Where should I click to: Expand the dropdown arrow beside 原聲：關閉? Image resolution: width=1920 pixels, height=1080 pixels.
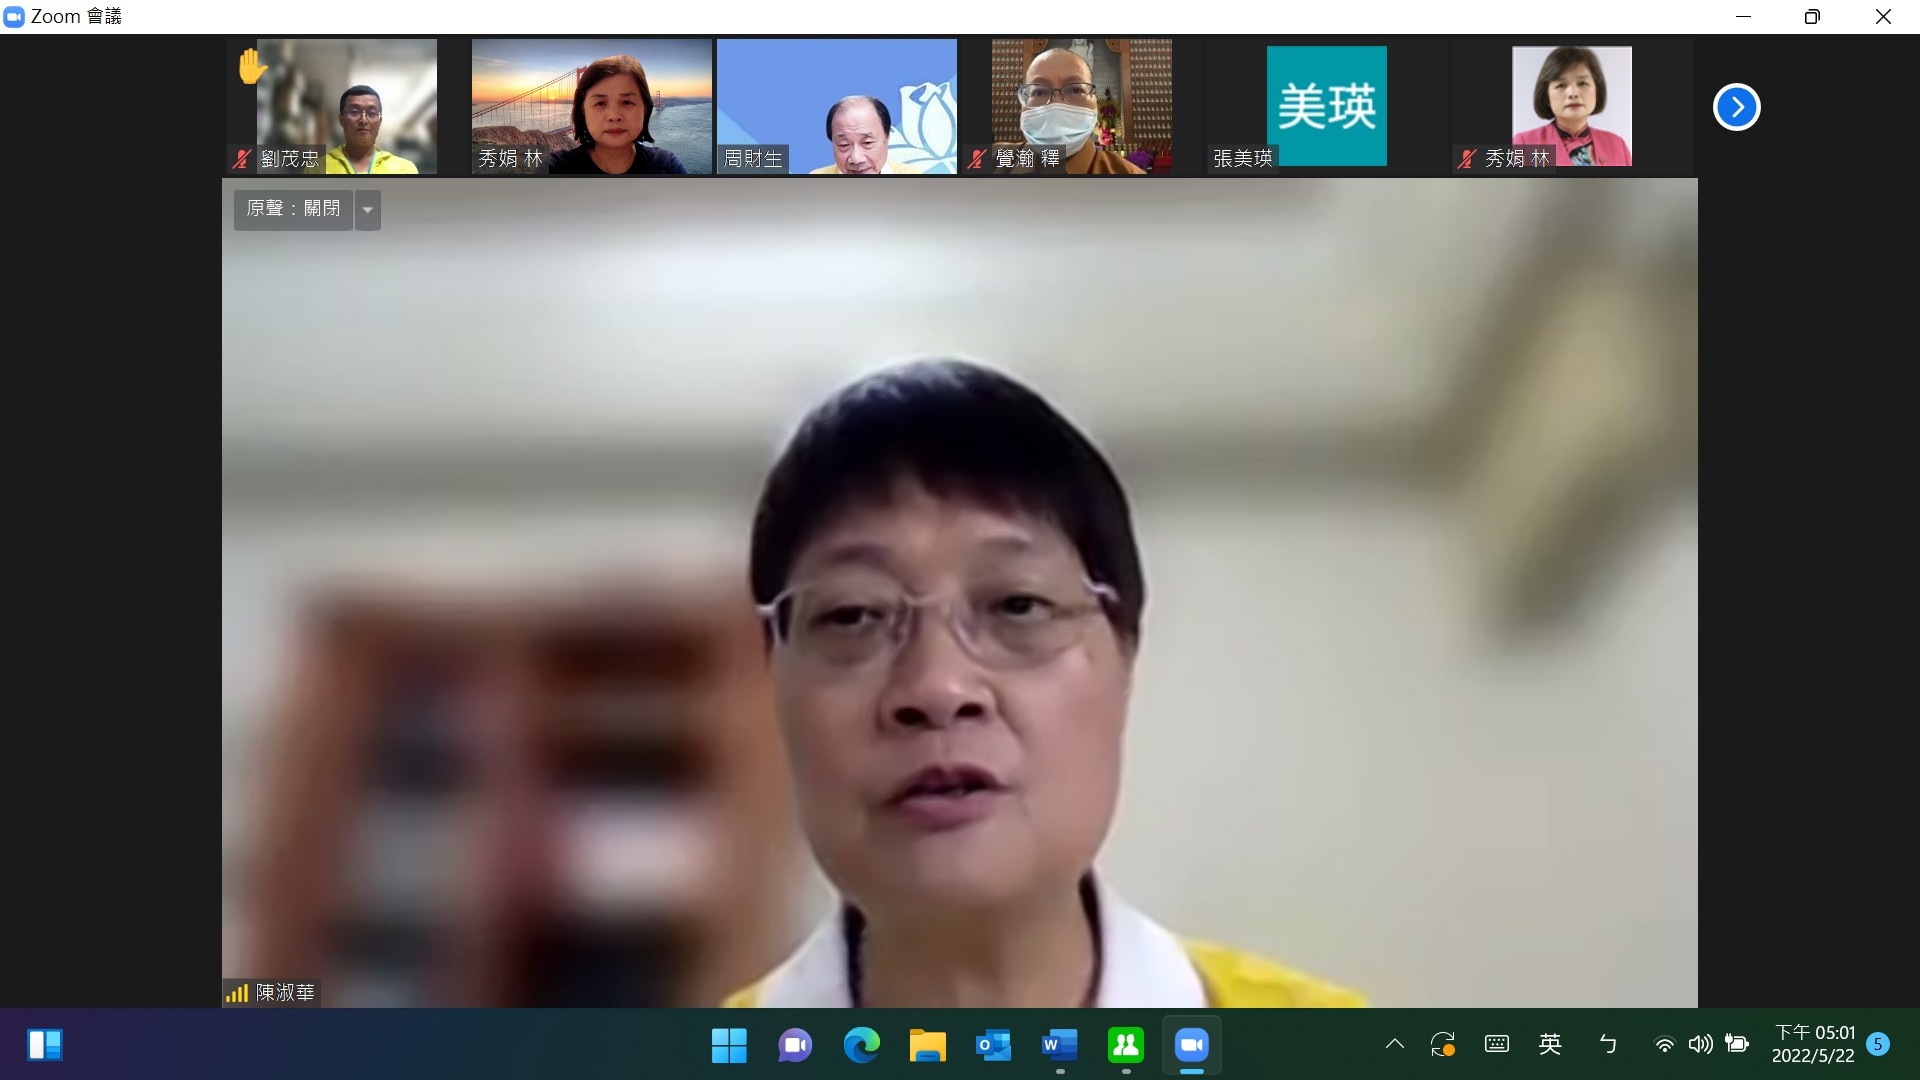[x=368, y=210]
